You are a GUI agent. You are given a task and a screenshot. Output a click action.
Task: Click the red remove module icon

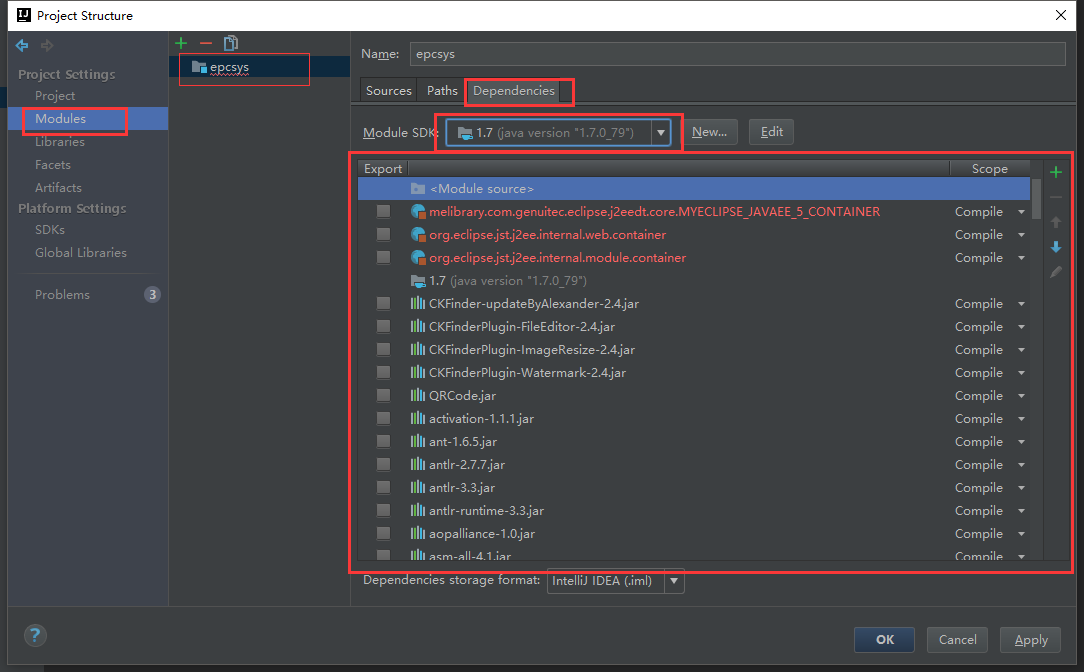(206, 43)
